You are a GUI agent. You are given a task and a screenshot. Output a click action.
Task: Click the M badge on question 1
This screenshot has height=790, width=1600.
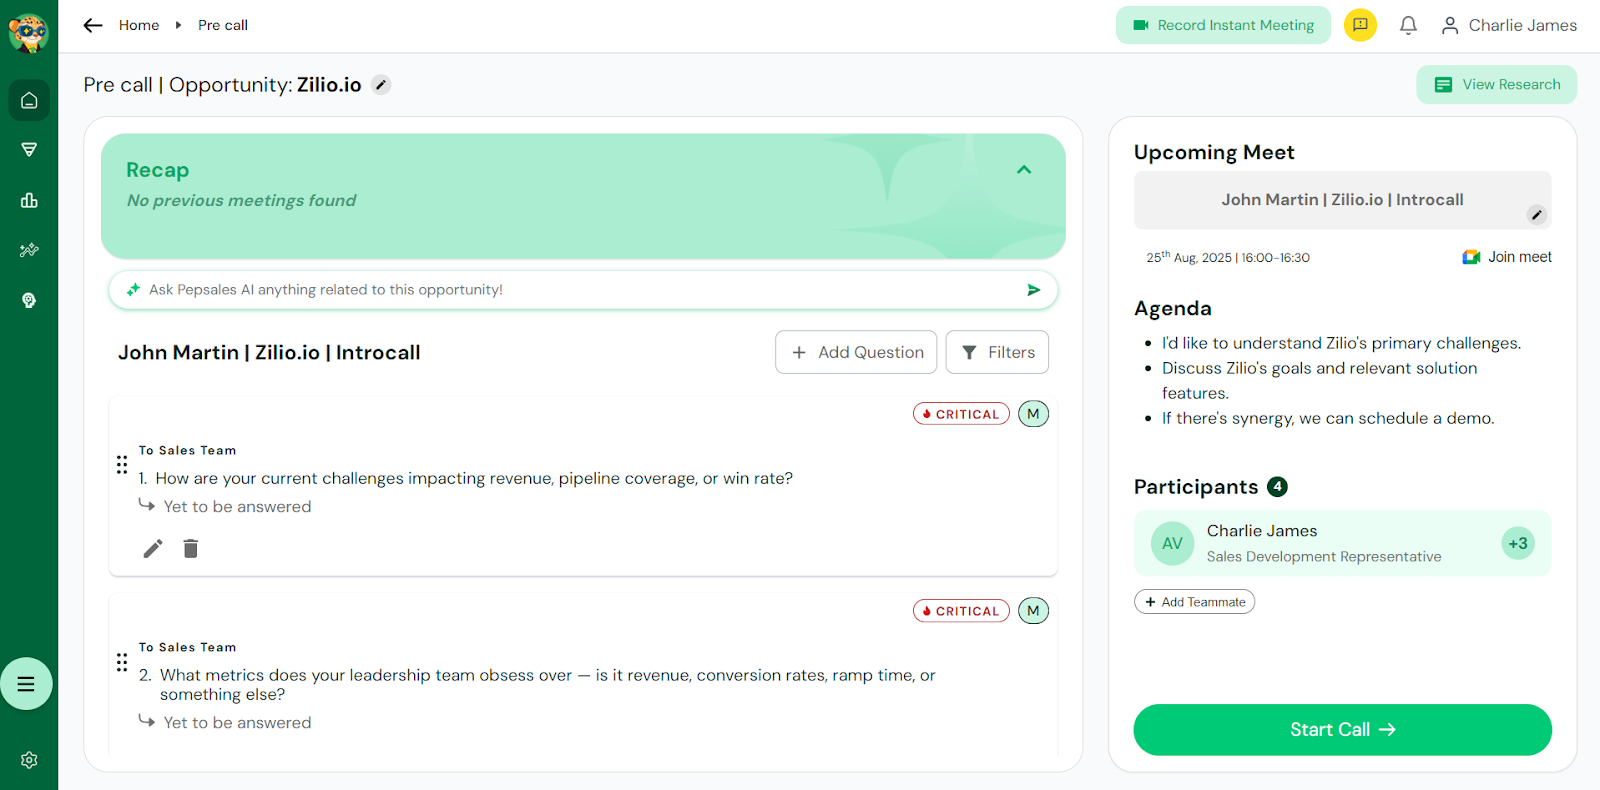click(1033, 414)
